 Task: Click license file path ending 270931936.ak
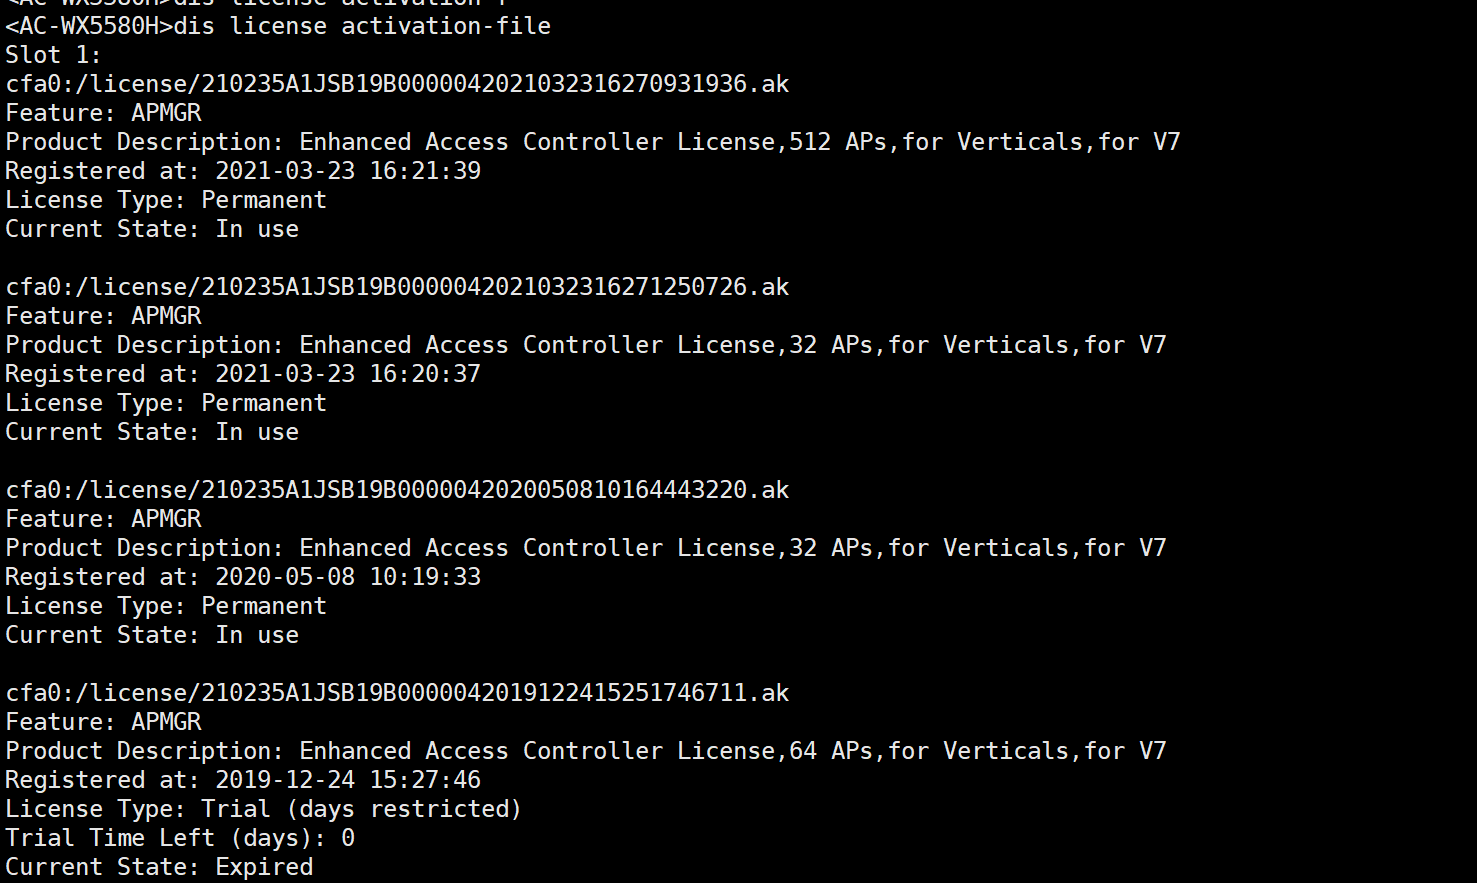coord(397,84)
